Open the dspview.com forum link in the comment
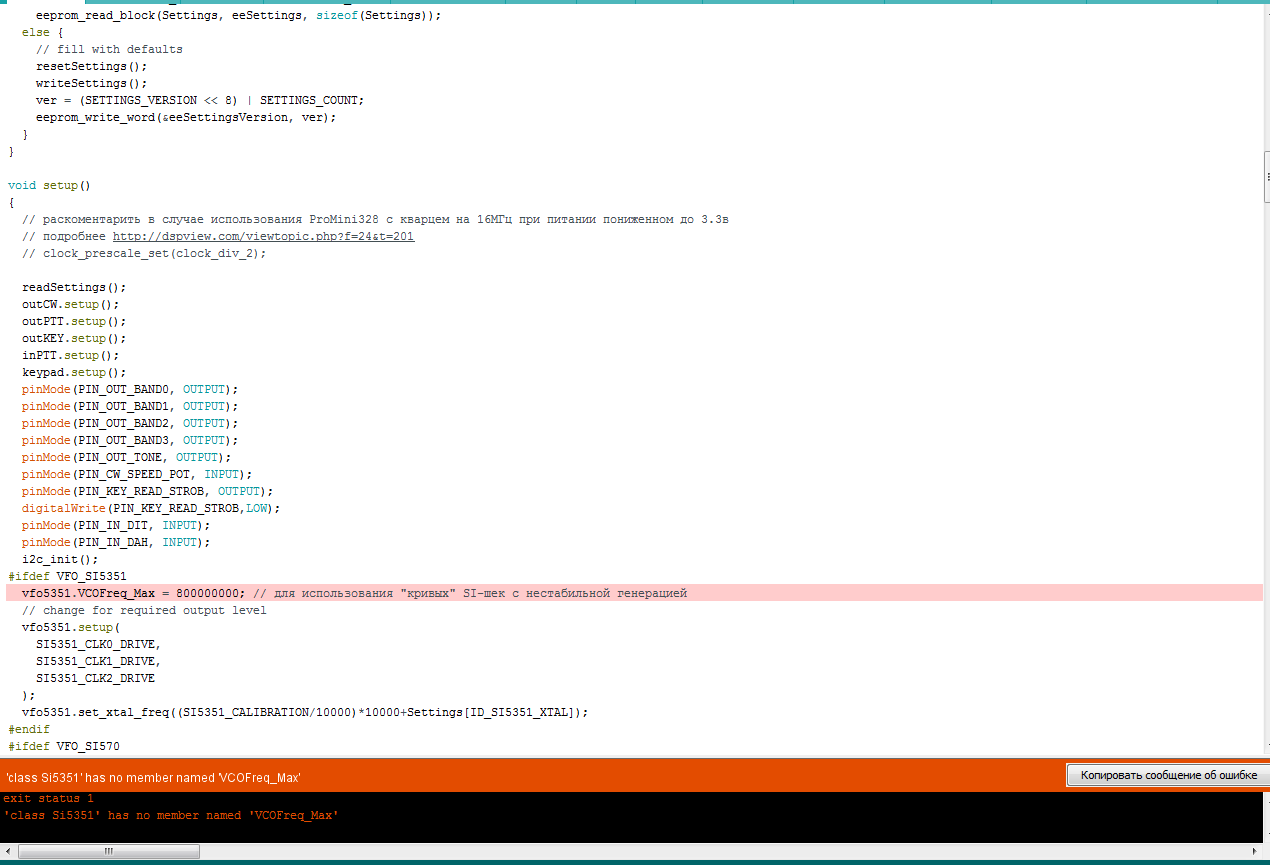Screen dimensions: 1270x865 [x=263, y=236]
